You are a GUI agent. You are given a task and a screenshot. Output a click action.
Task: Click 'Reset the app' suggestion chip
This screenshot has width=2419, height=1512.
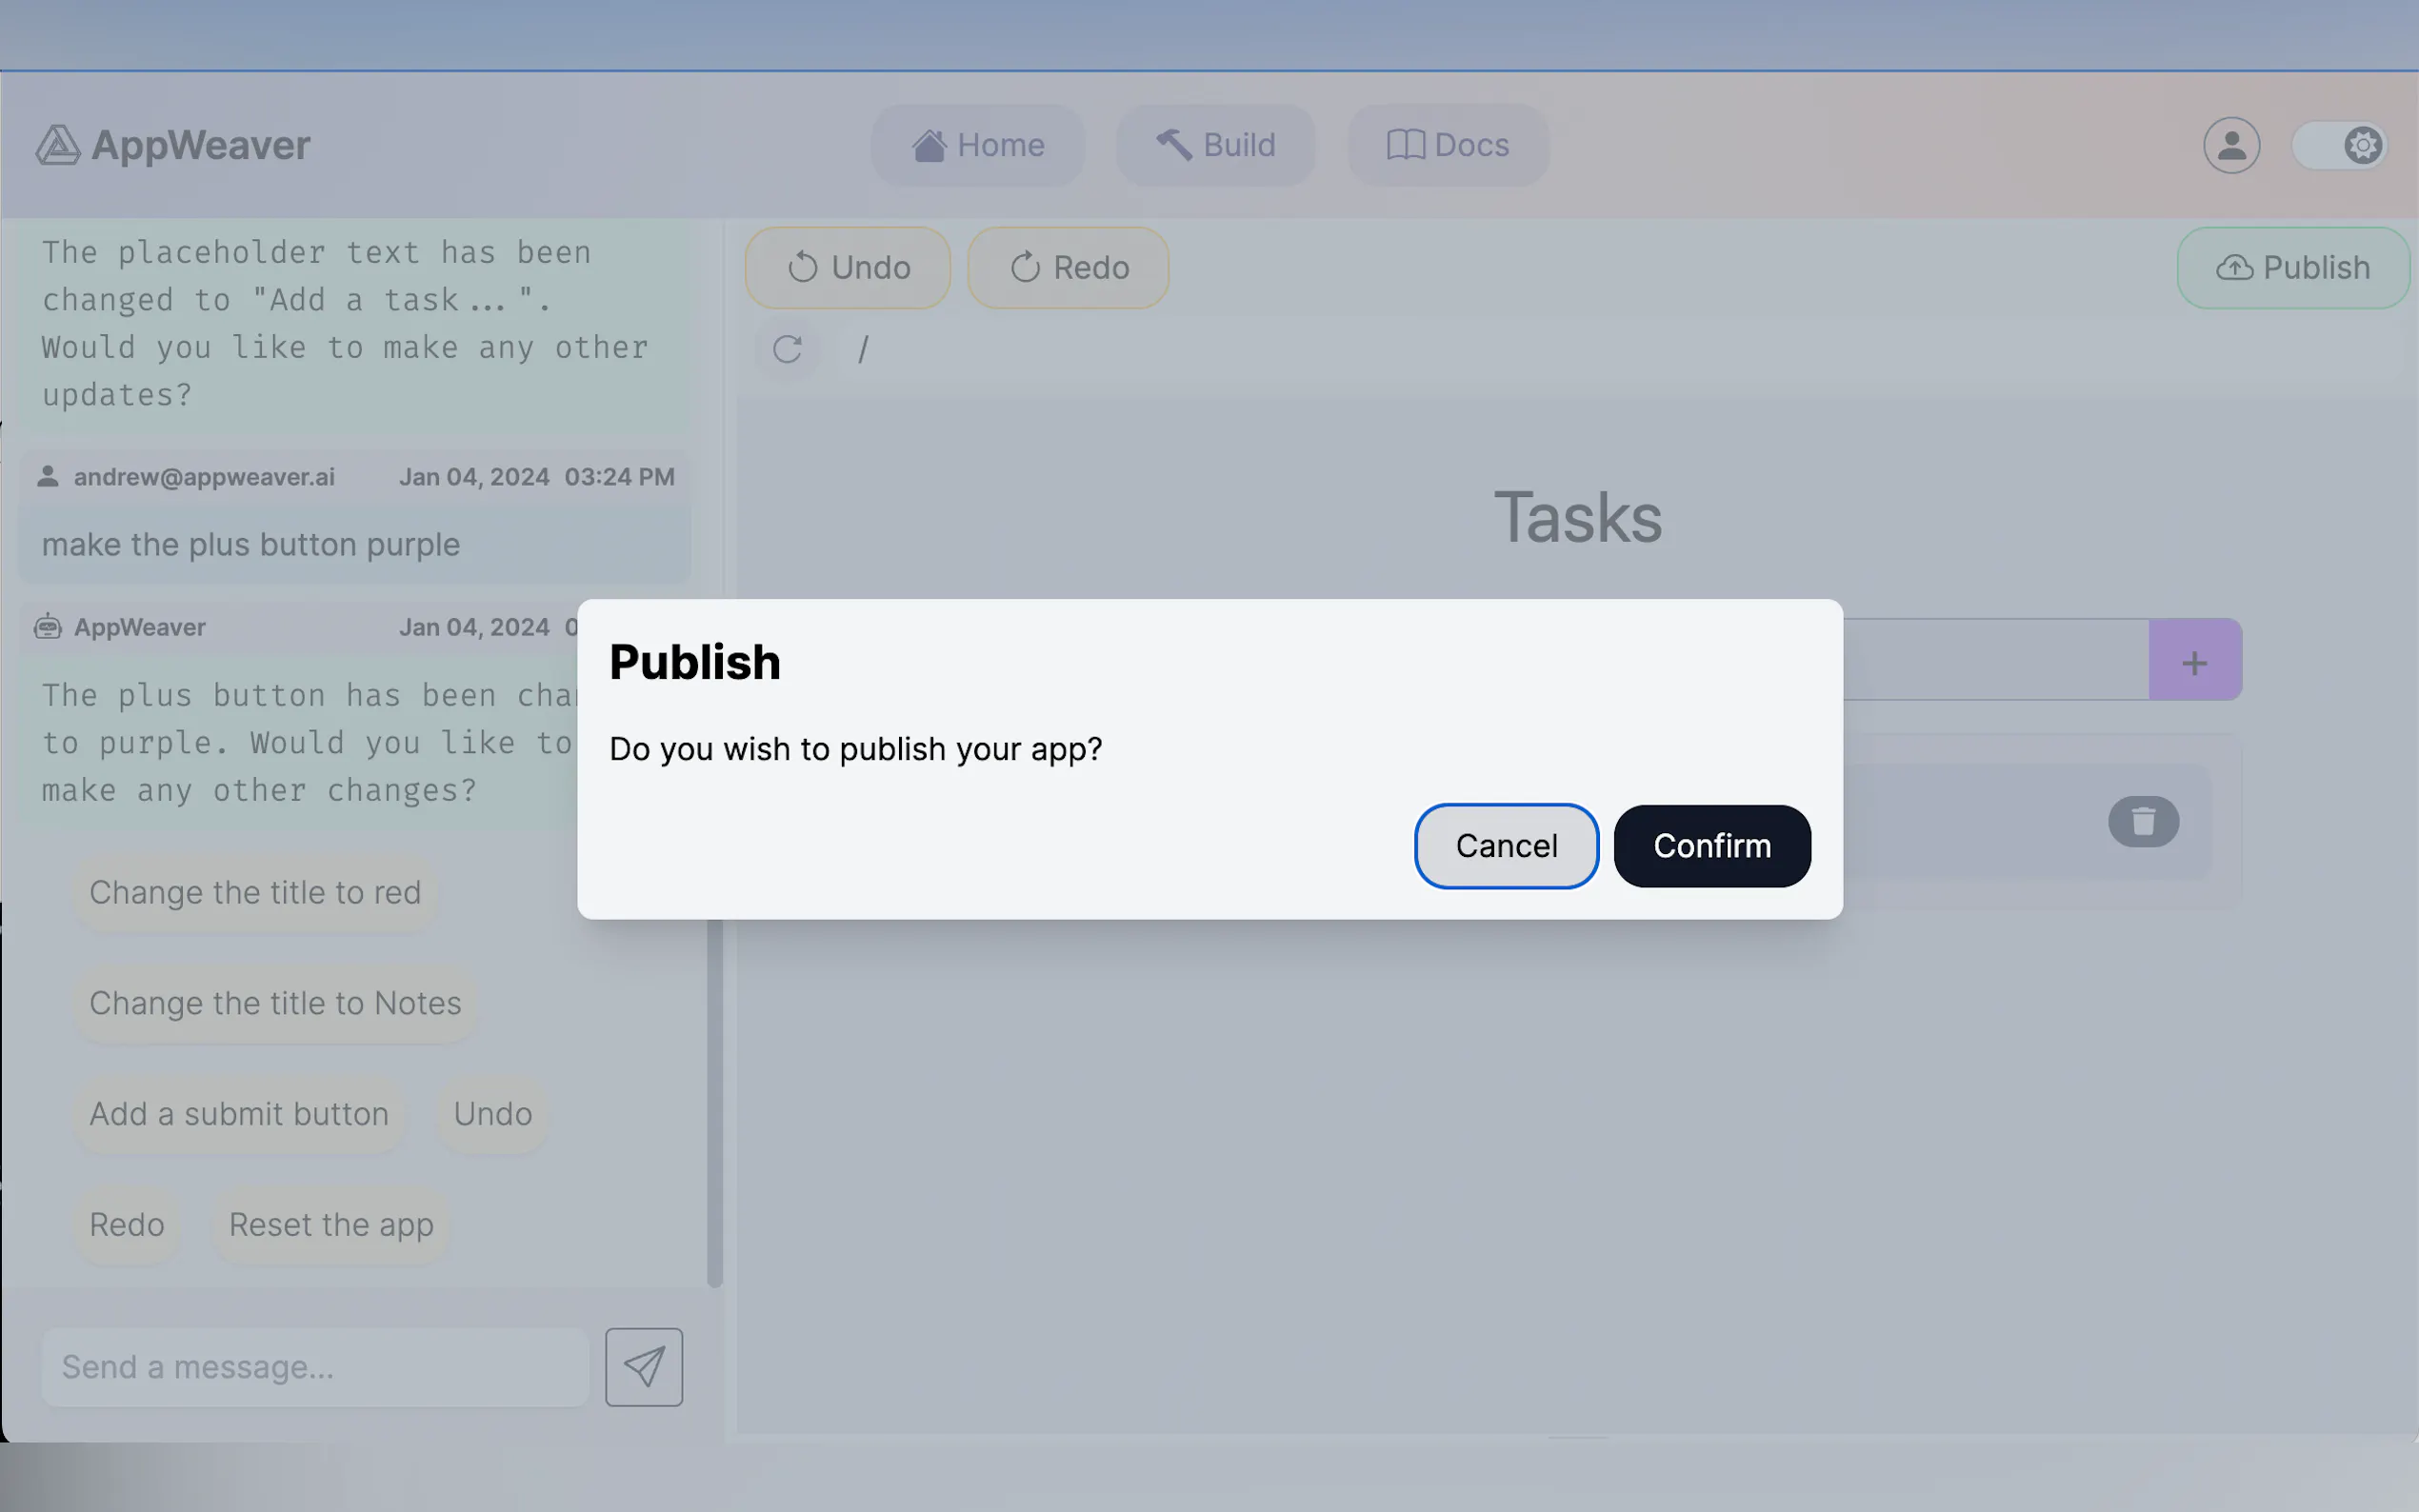pos(331,1224)
